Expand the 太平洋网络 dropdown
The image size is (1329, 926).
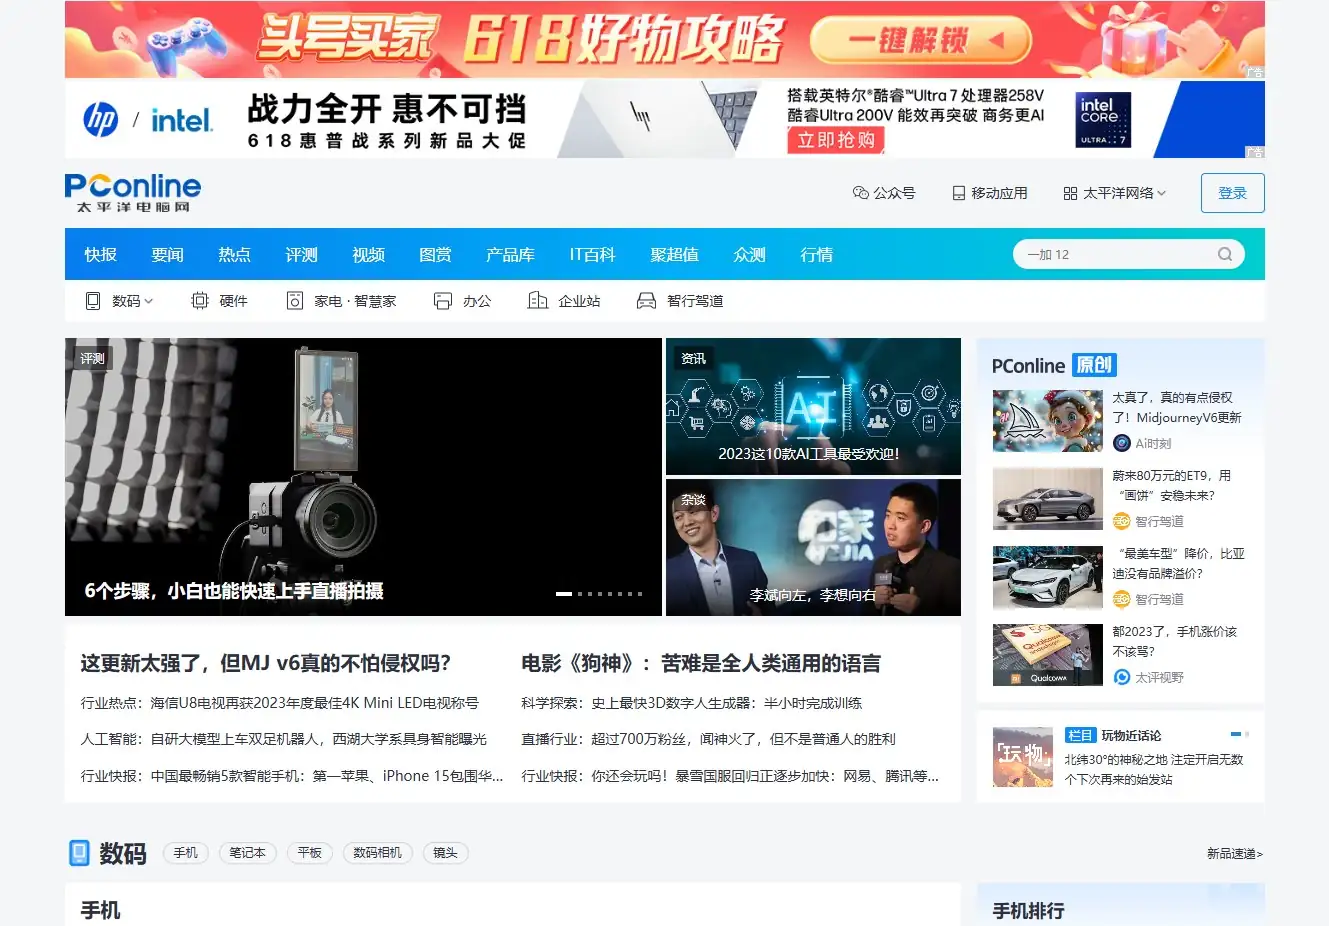(x=1162, y=193)
